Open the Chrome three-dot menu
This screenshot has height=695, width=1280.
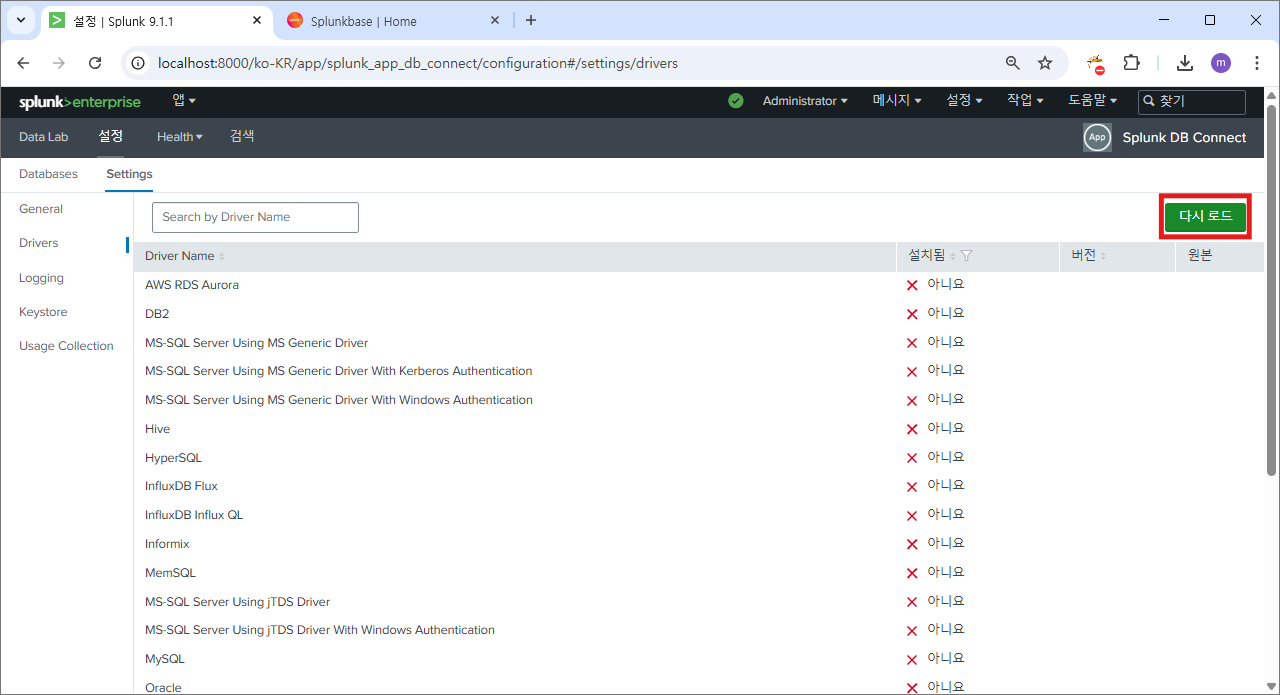pyautogui.click(x=1257, y=63)
